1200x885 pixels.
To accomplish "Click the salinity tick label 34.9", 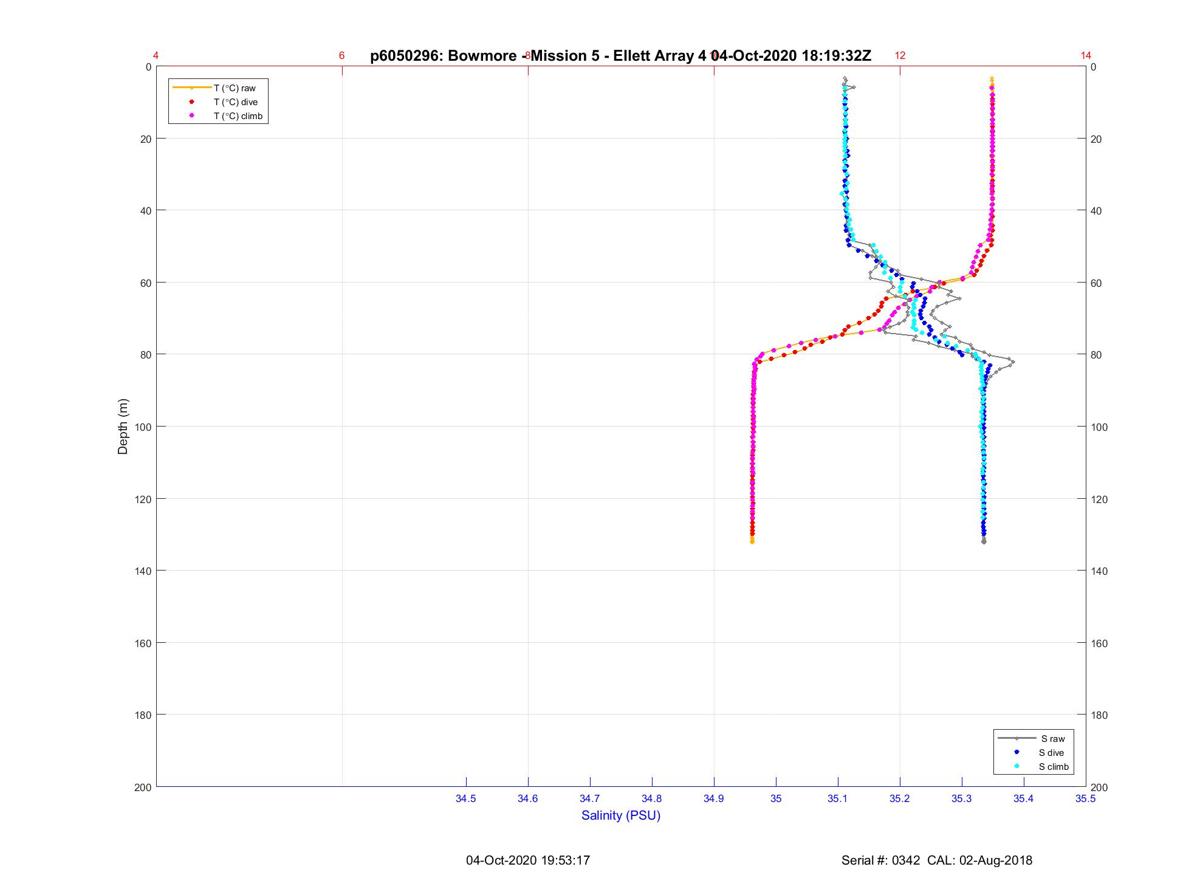I will pyautogui.click(x=714, y=799).
